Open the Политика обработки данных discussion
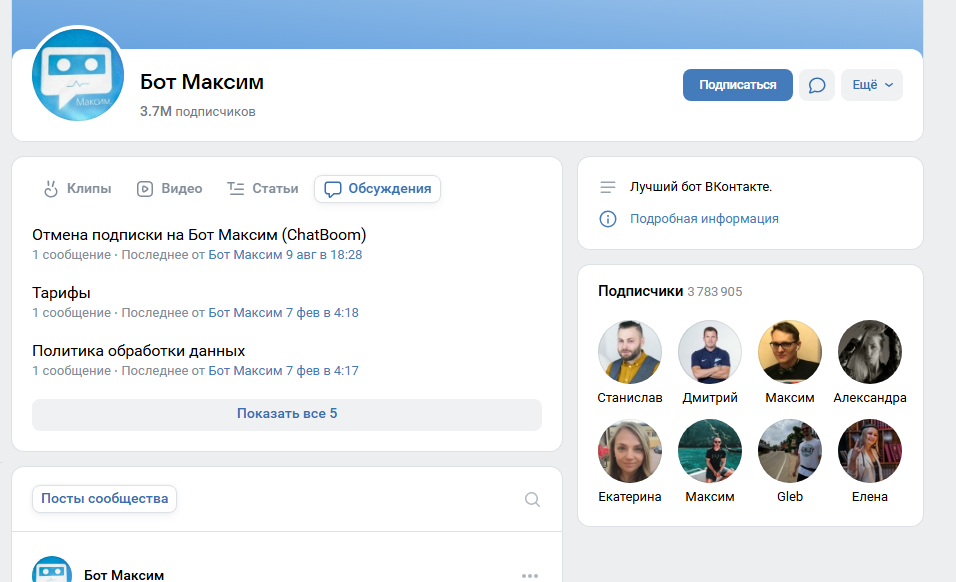Screen dimensions: 956x582 coord(138,351)
